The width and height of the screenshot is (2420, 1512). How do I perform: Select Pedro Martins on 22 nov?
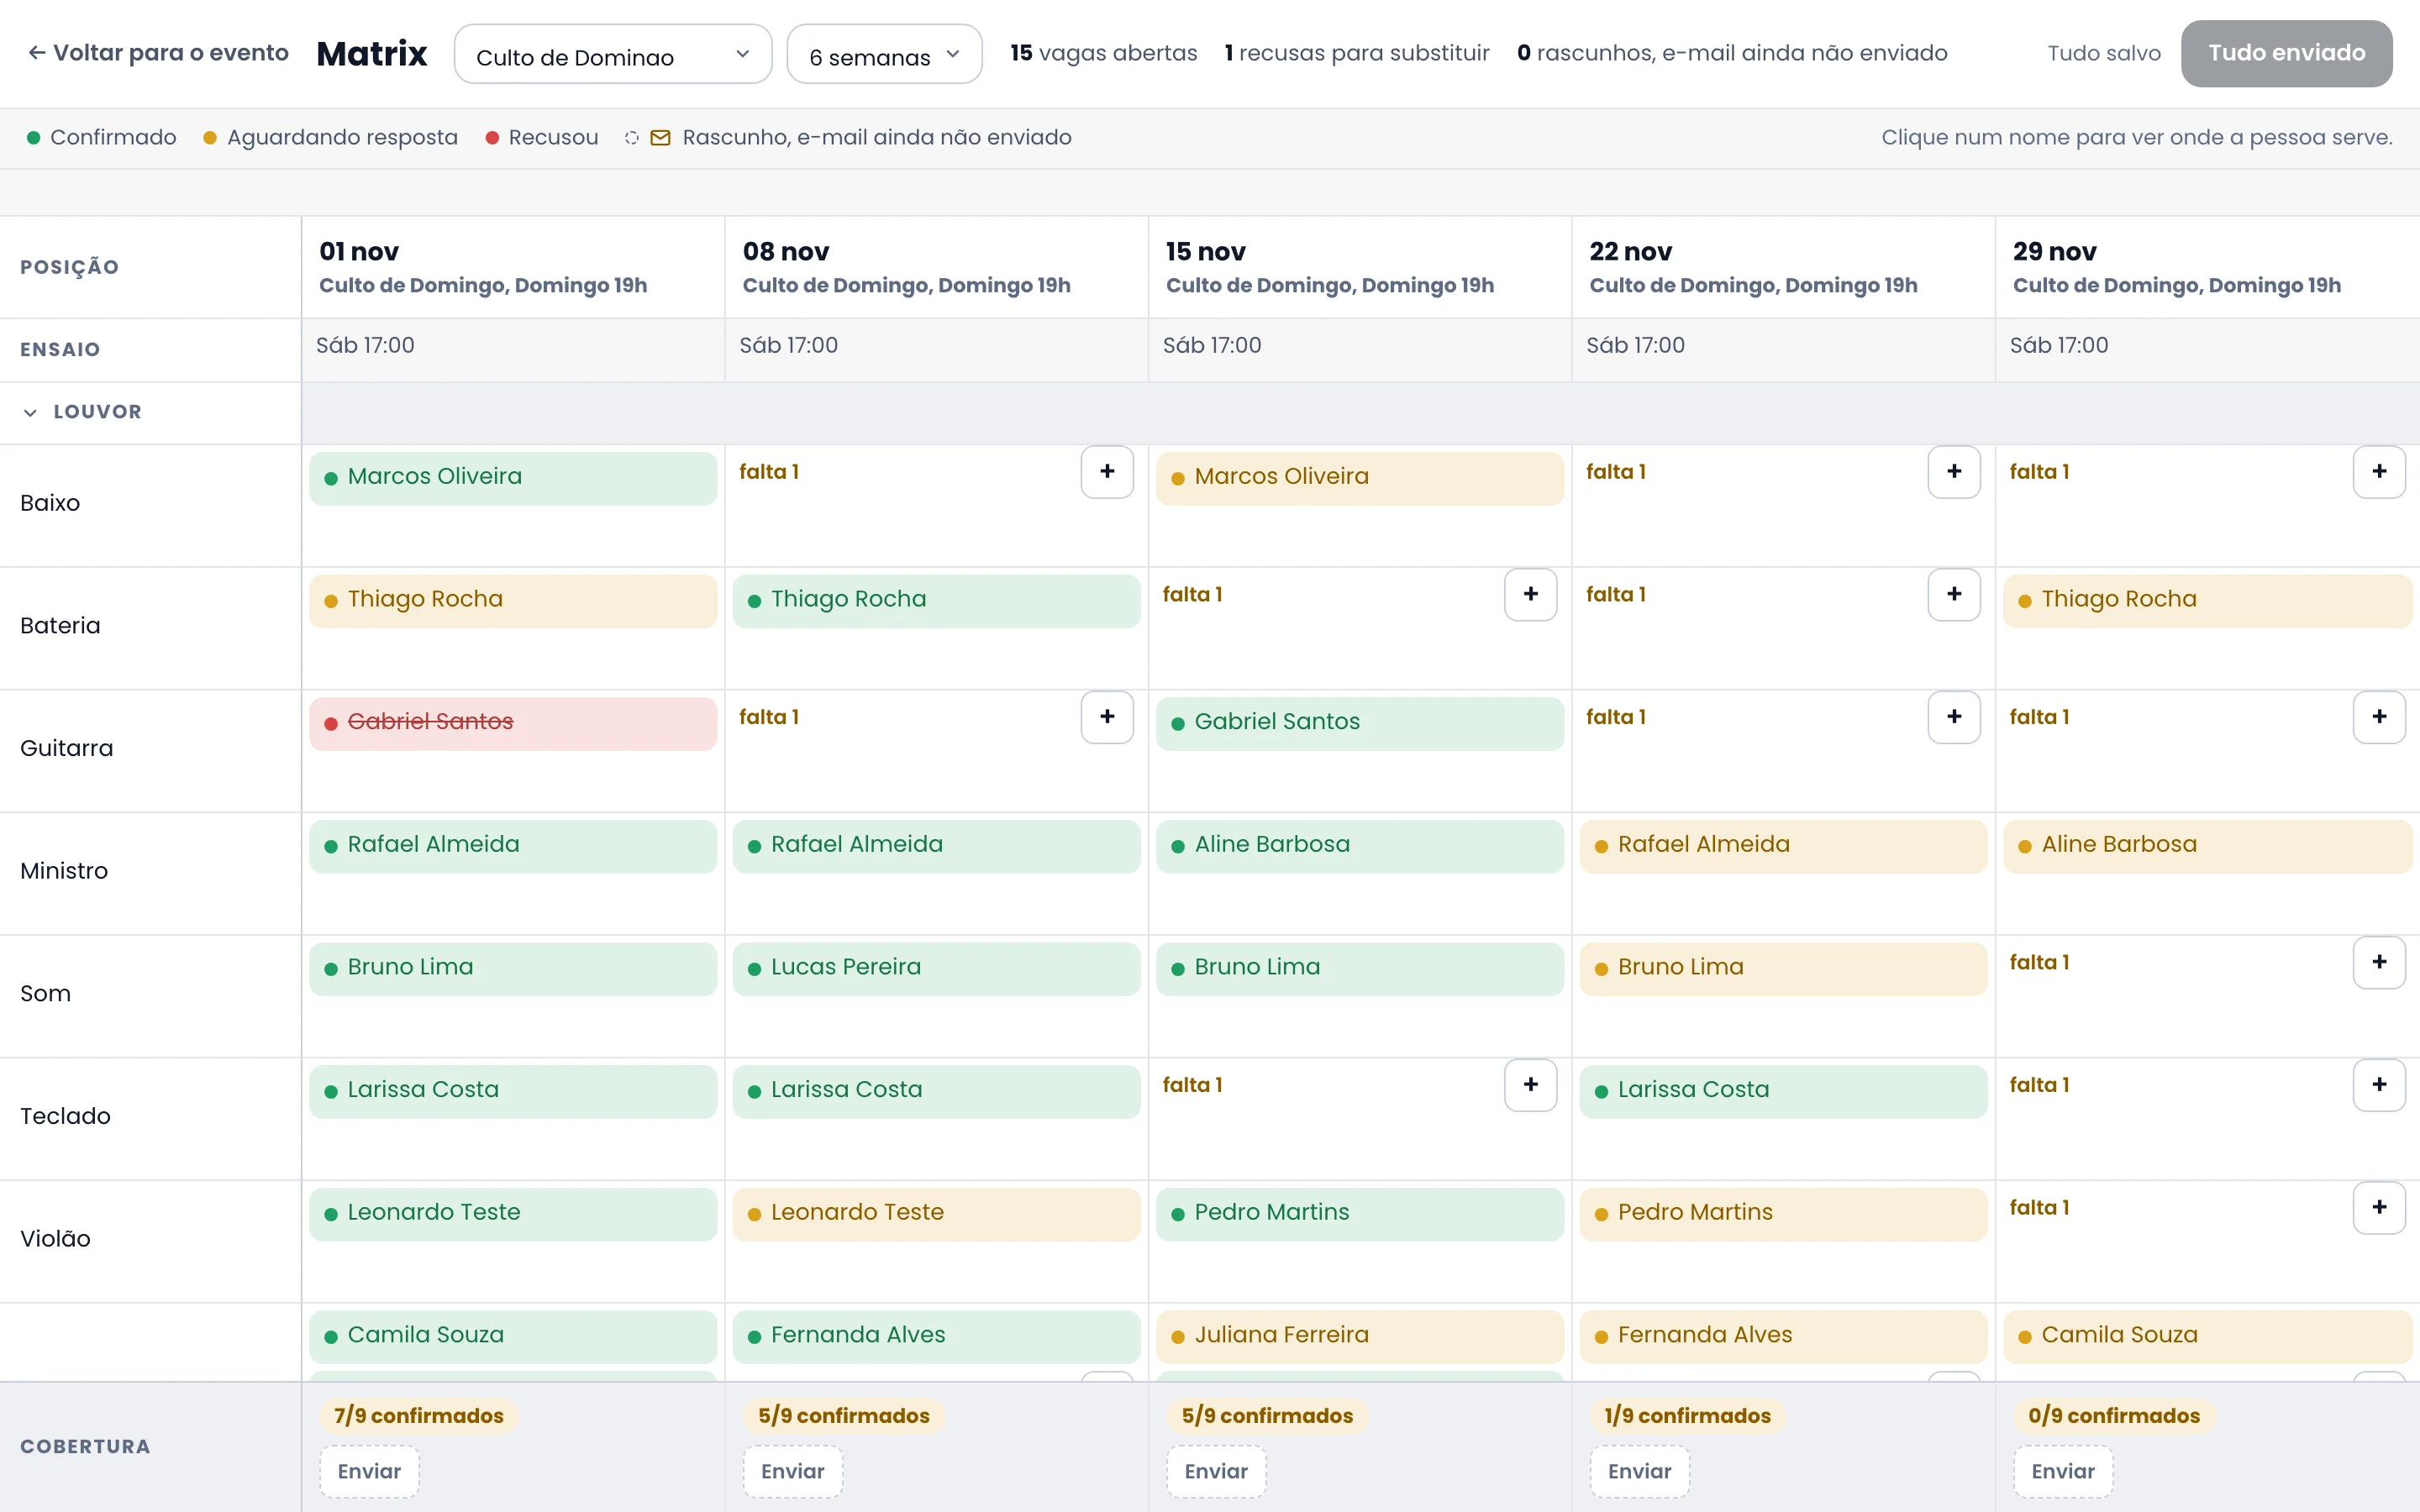1783,1213
